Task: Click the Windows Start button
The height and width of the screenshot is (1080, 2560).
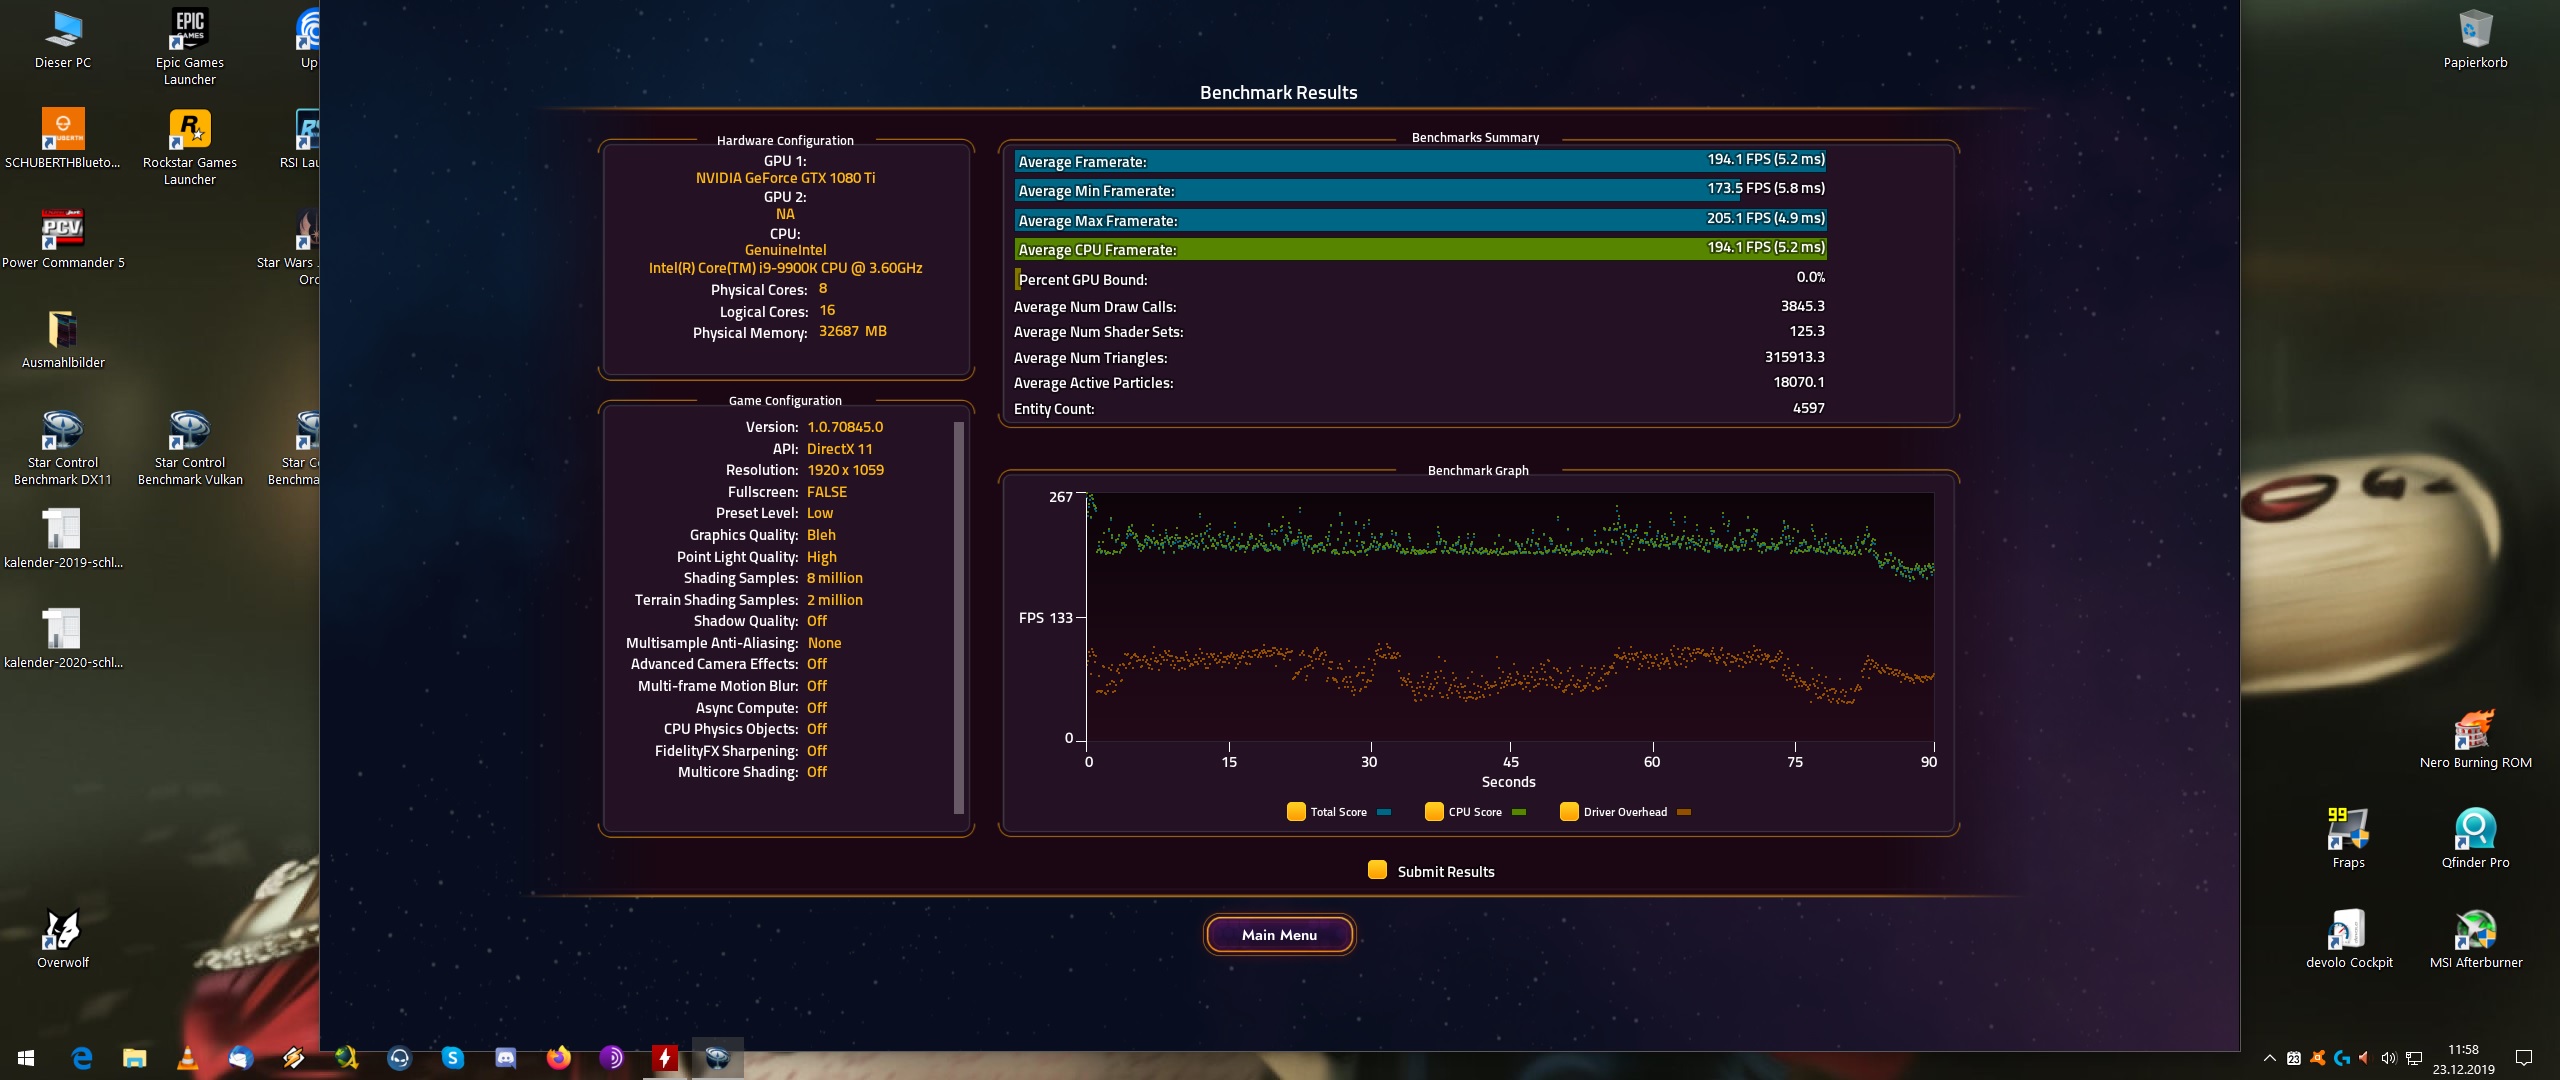Action: (27, 1057)
